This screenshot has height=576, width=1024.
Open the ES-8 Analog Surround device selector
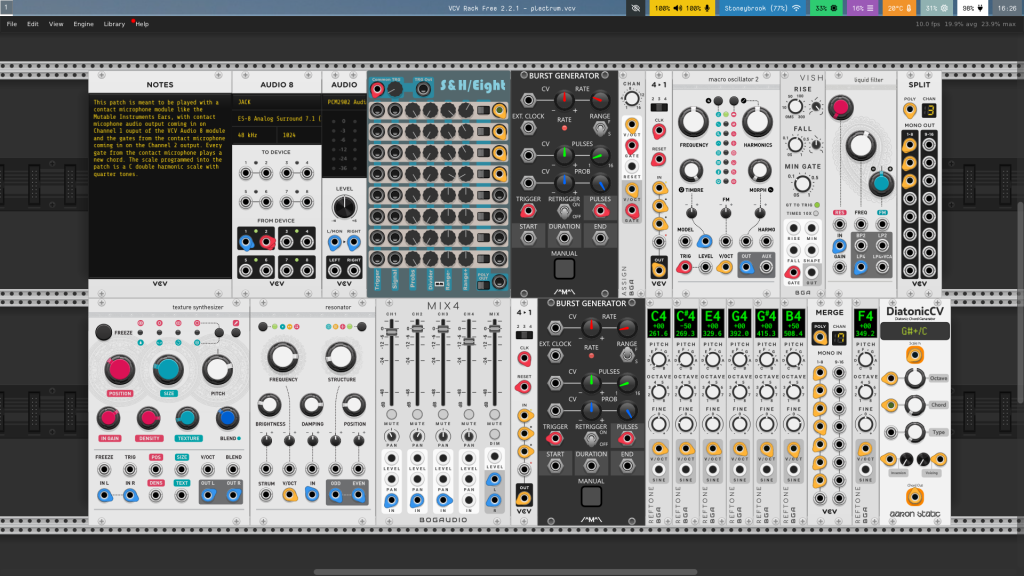[x=276, y=119]
